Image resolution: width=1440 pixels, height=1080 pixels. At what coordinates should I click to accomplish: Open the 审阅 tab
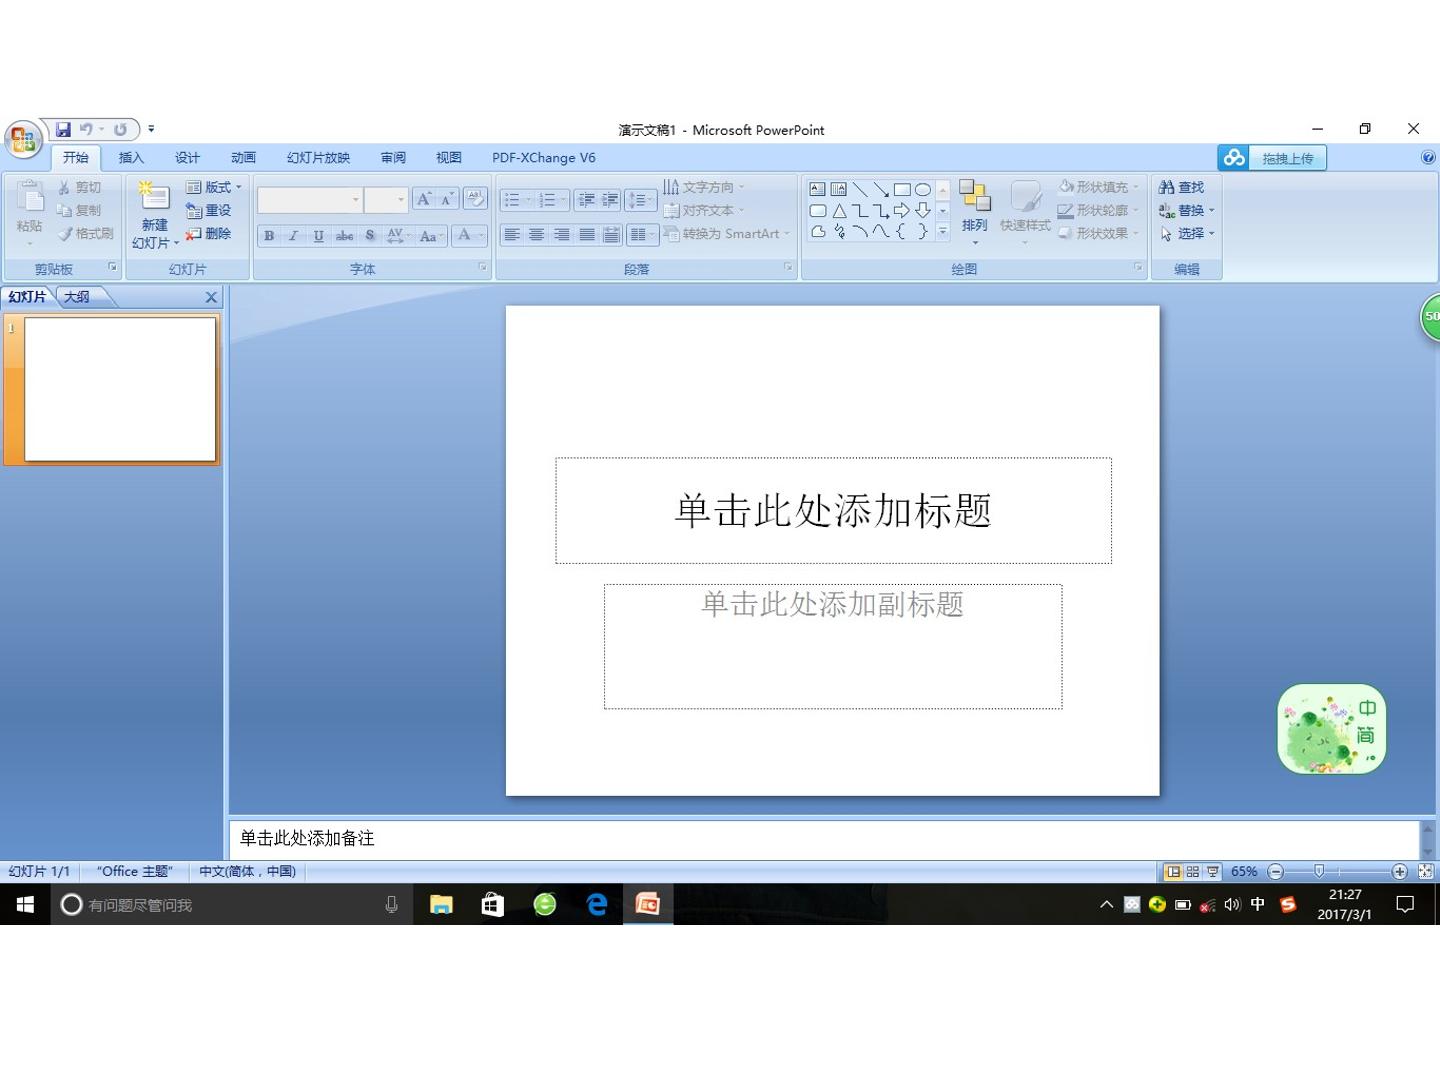[x=393, y=158]
